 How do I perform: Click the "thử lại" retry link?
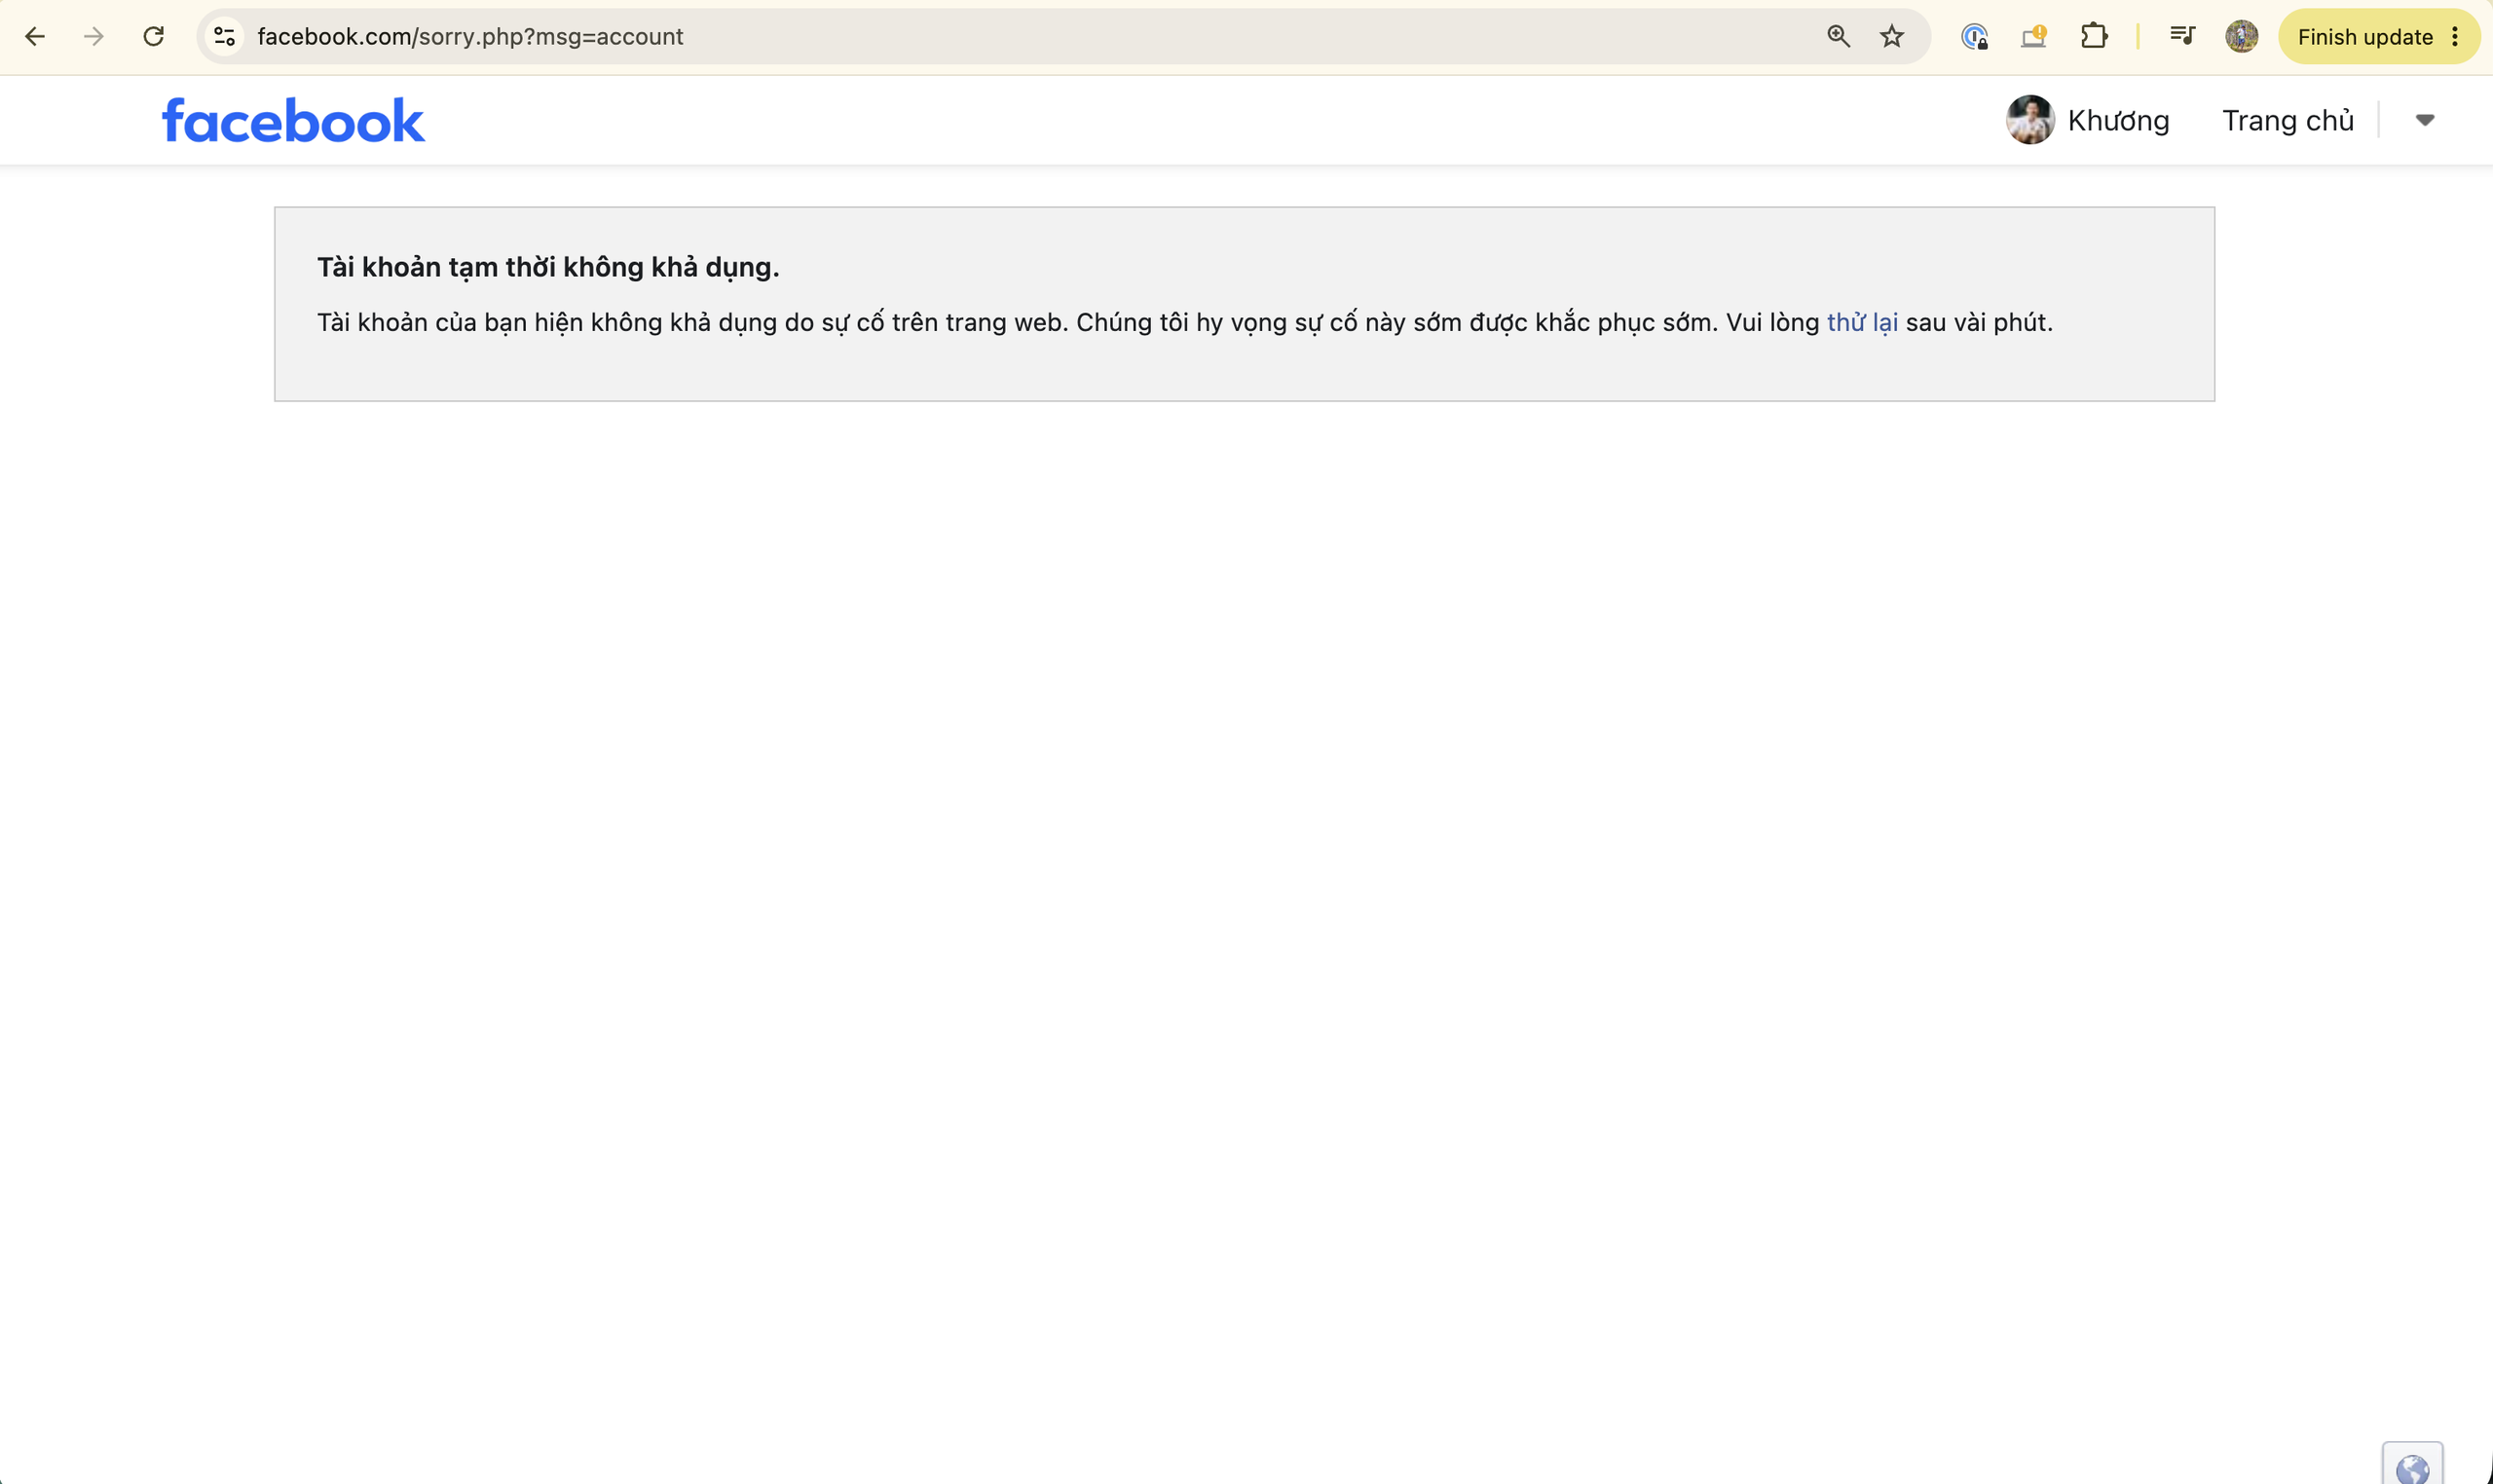1862,322
